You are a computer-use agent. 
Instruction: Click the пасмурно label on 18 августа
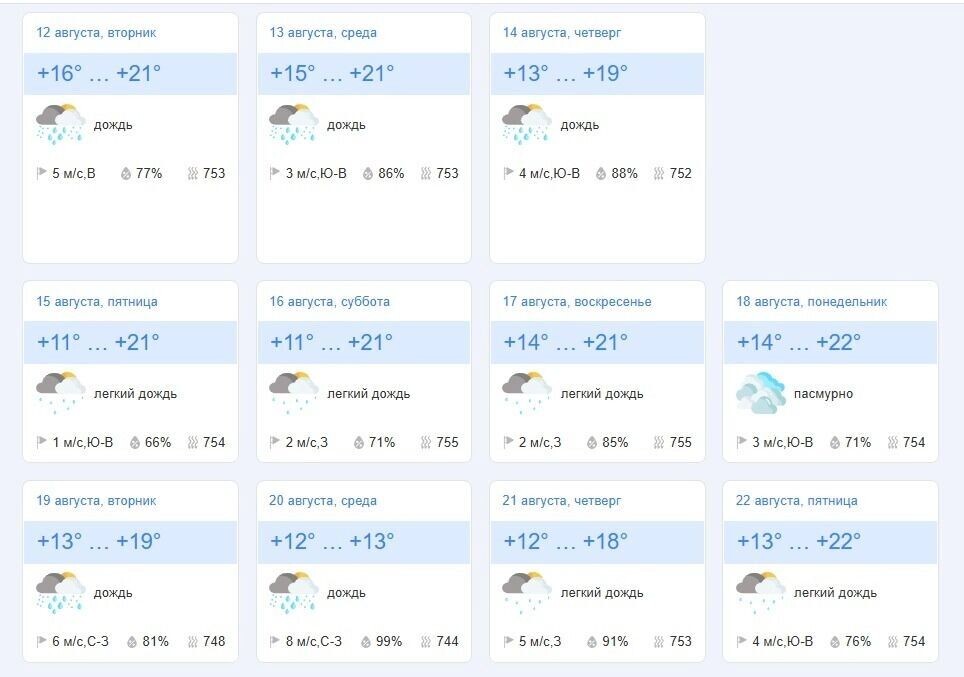point(826,393)
